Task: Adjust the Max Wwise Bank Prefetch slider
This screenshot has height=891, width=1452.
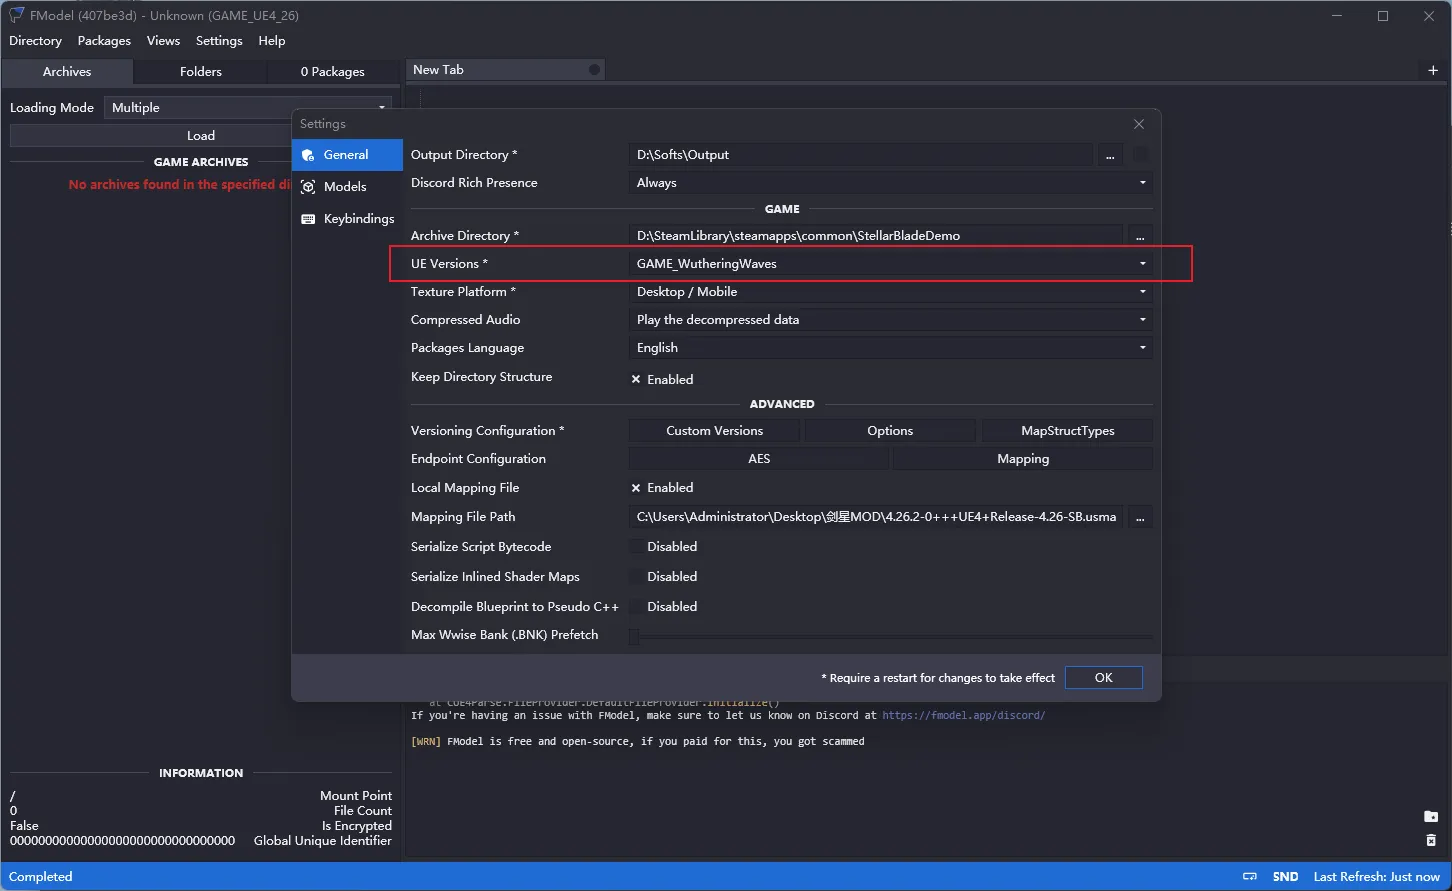Action: [x=634, y=636]
